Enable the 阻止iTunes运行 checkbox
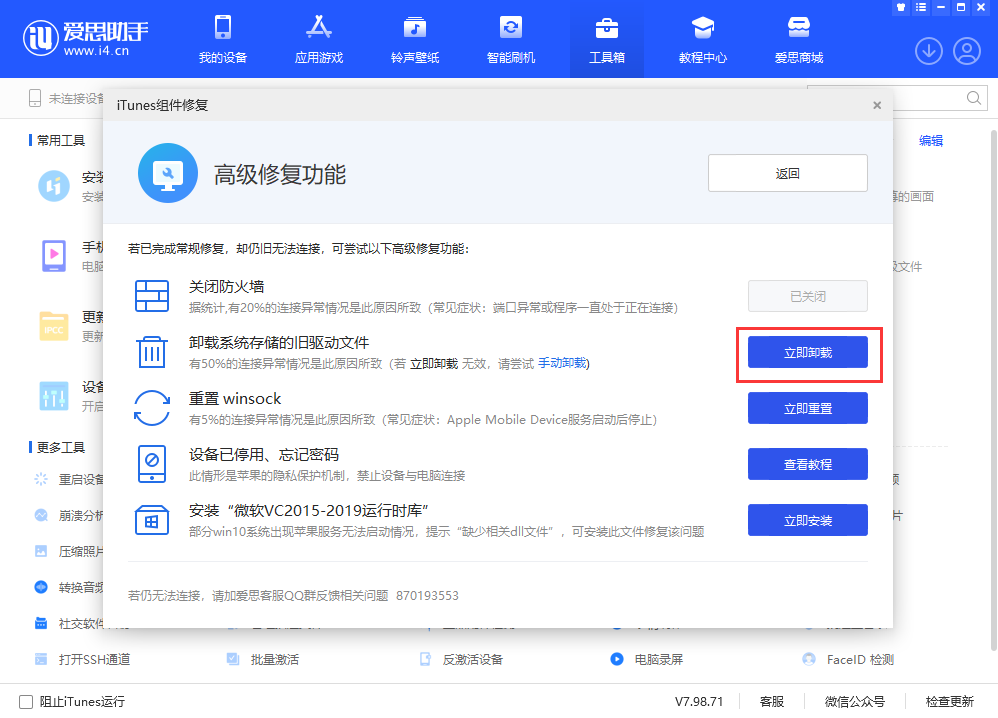Image resolution: width=998 pixels, height=718 pixels. [x=26, y=702]
